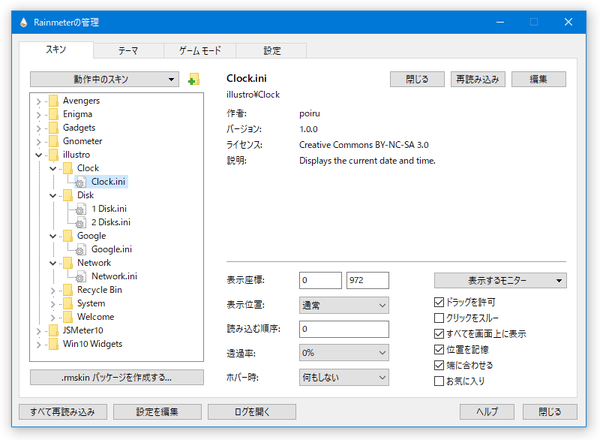
Task: Click the Clock.ini file icon
Action: pos(81,182)
